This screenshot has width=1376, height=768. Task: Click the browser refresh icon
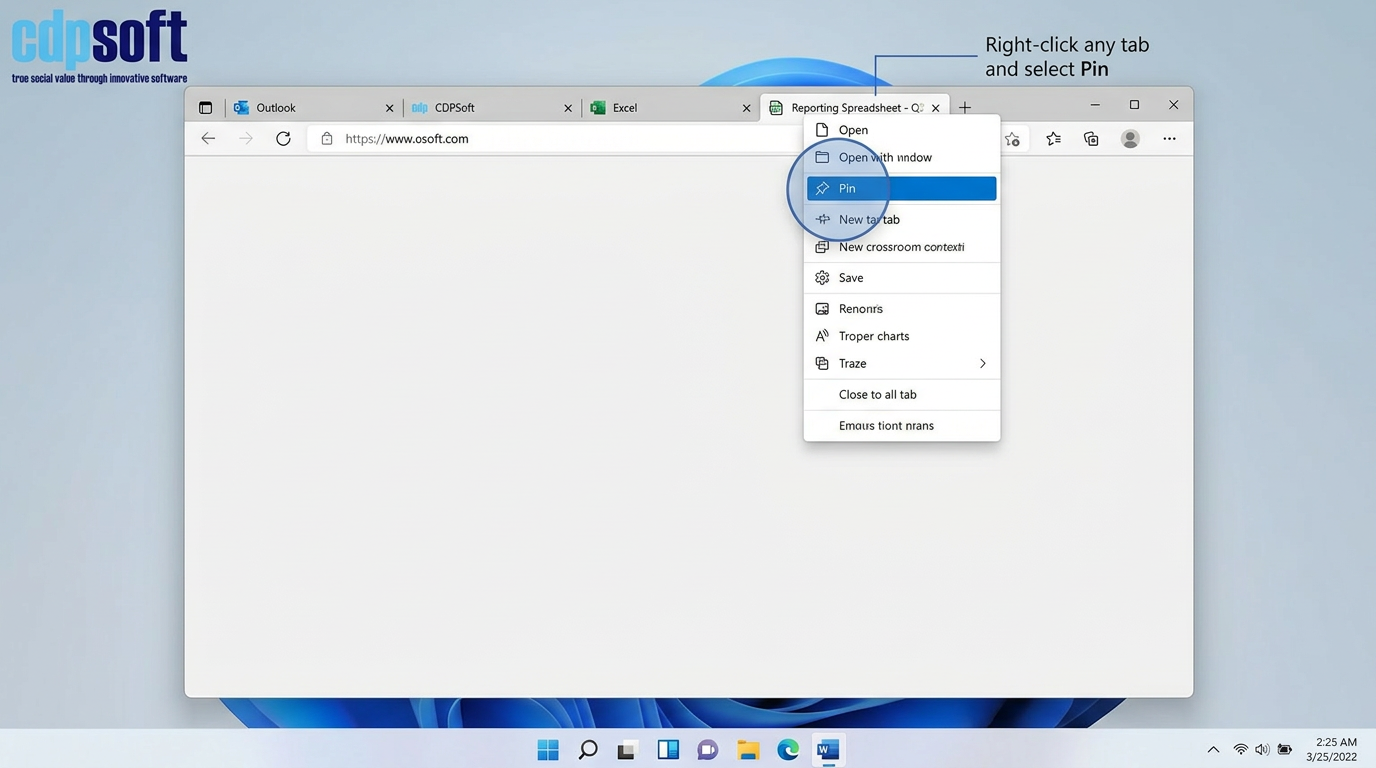point(283,139)
